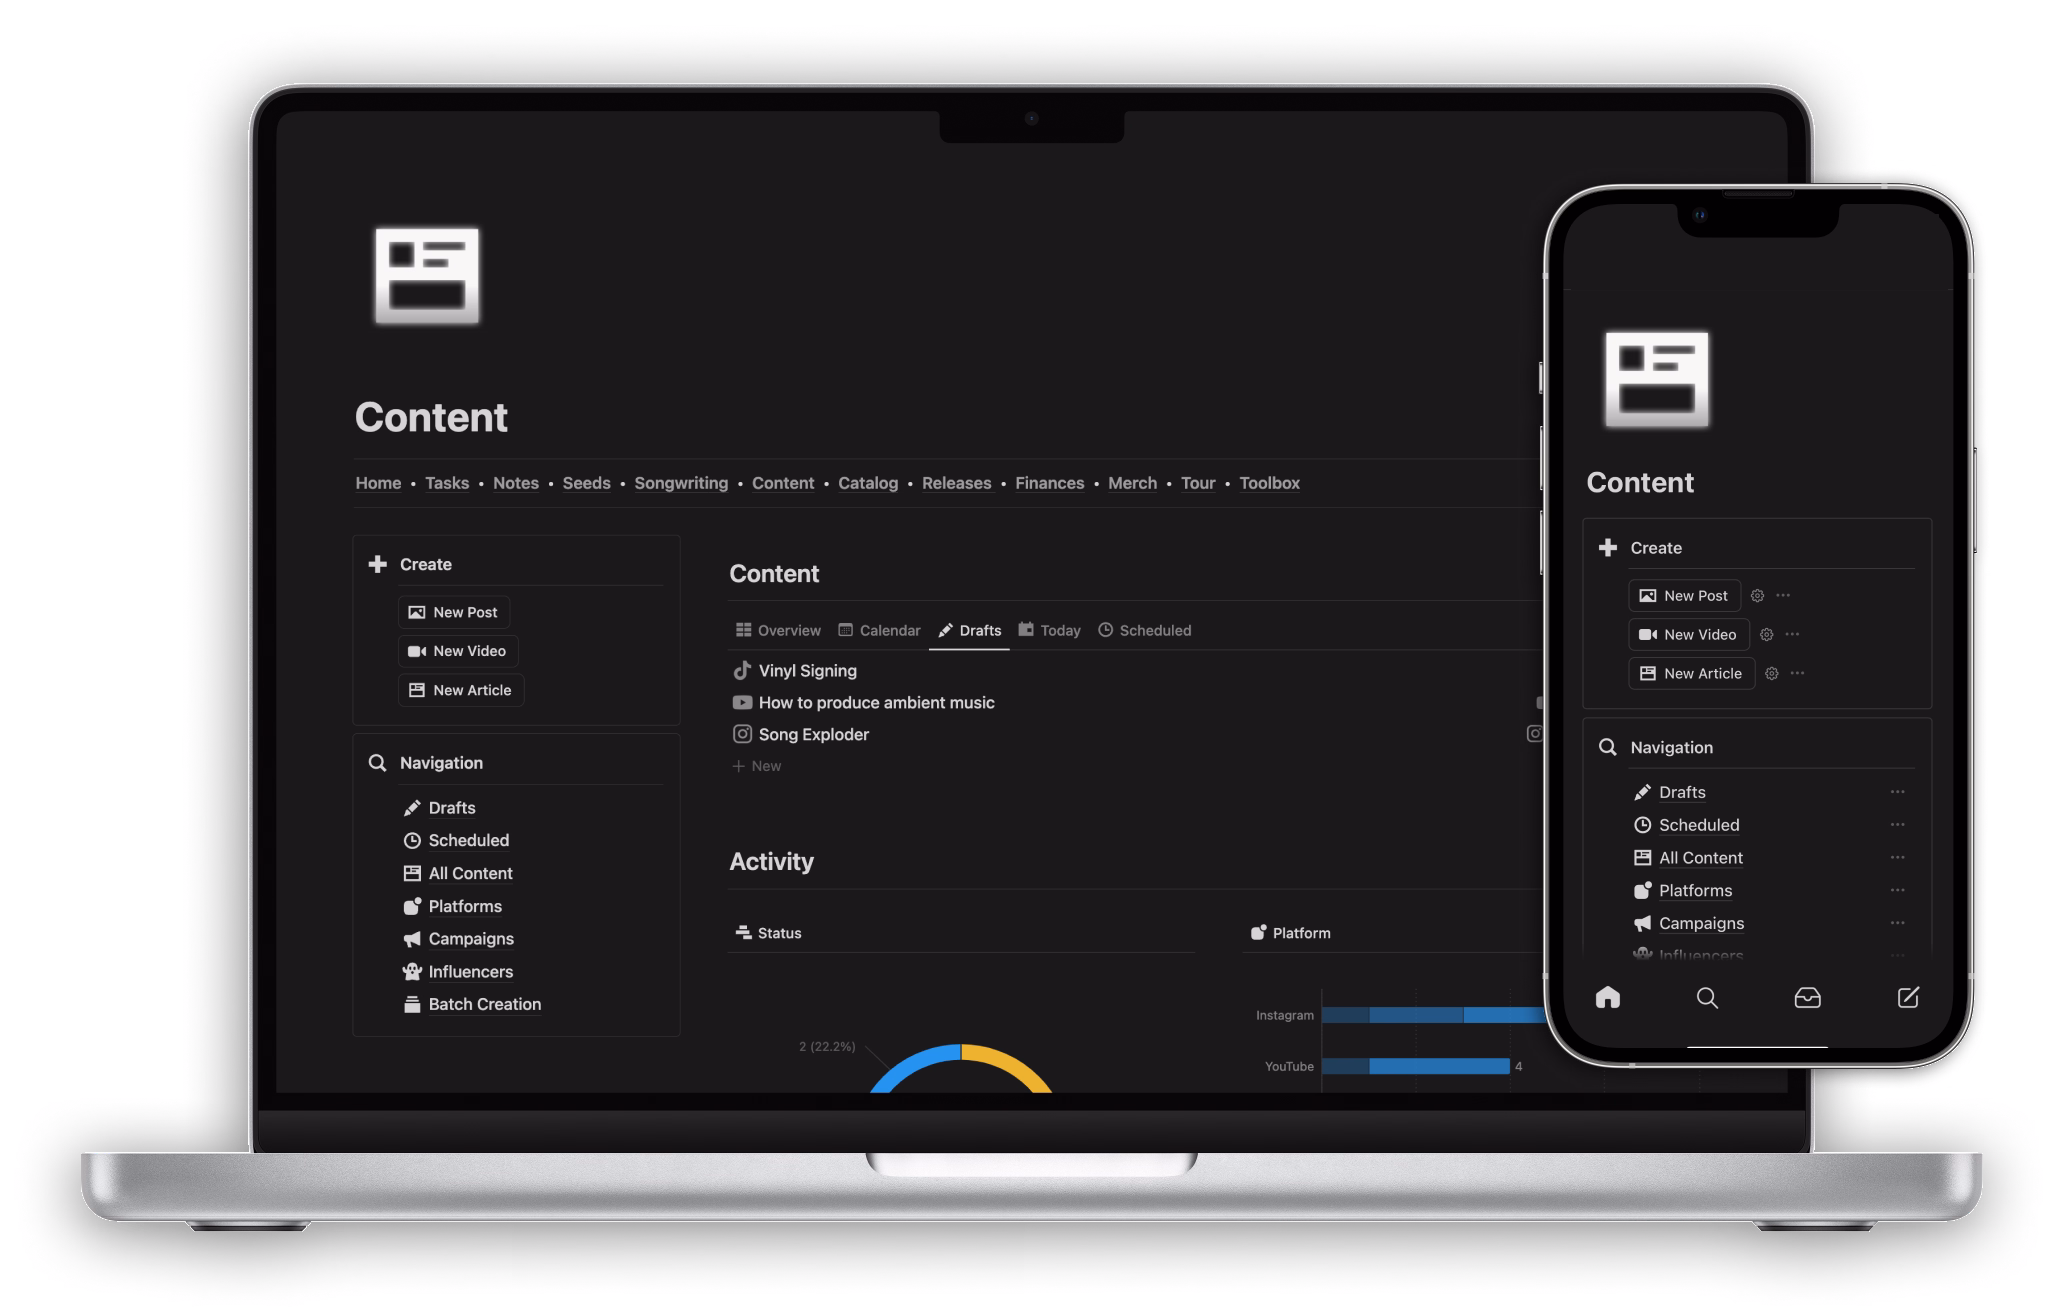2064x1312 pixels.
Task: Click gear icon beside phone New Post
Action: coord(1757,595)
